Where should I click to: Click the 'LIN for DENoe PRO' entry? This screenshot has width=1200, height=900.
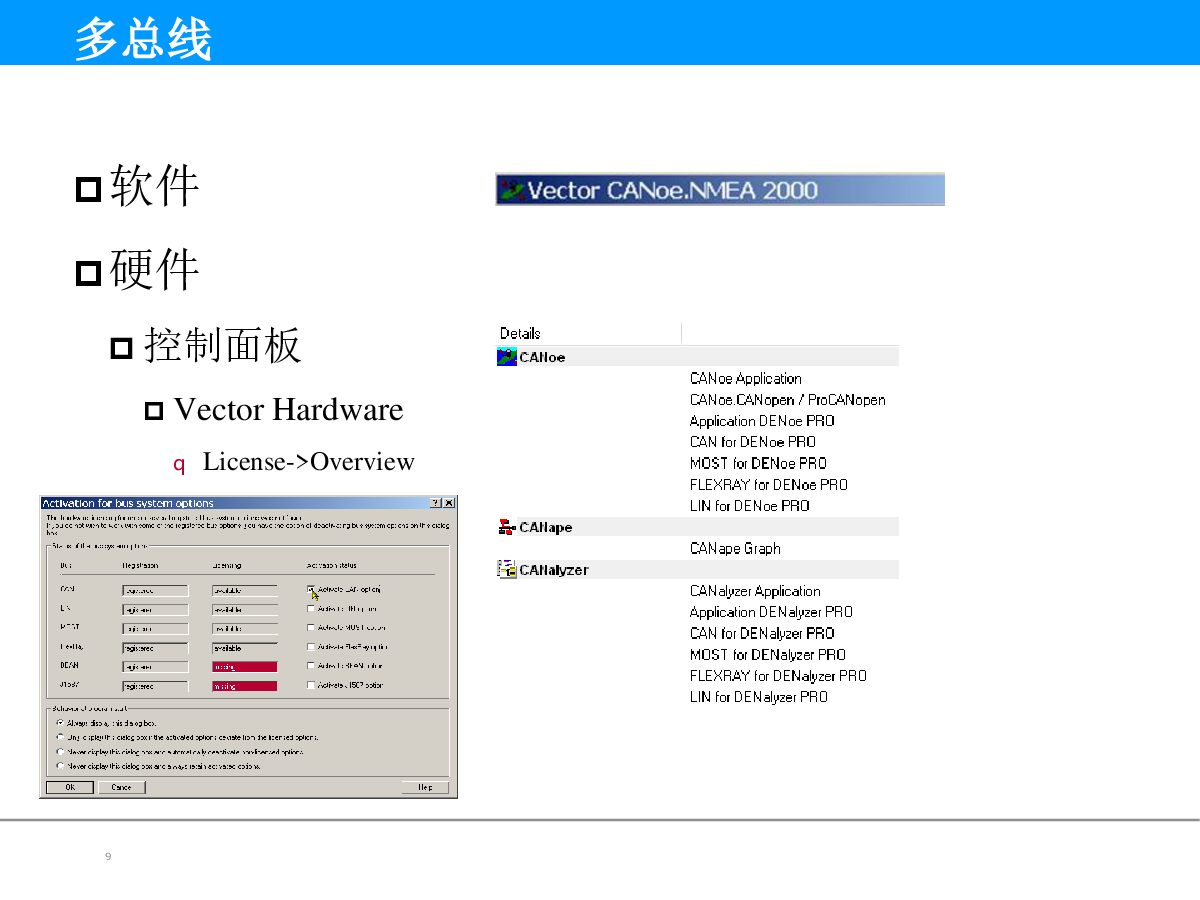pyautogui.click(x=750, y=505)
